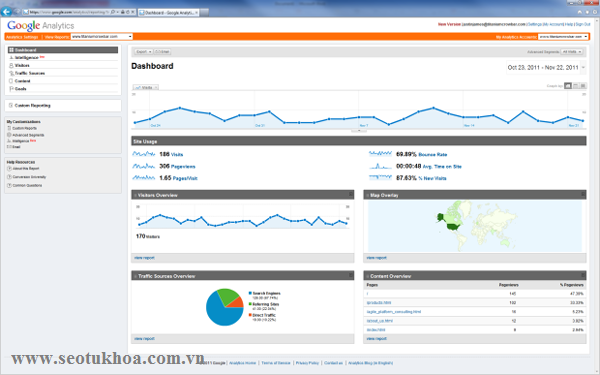Open the About this Report help link
Viewport: 600px width, 375px height.
(26, 169)
